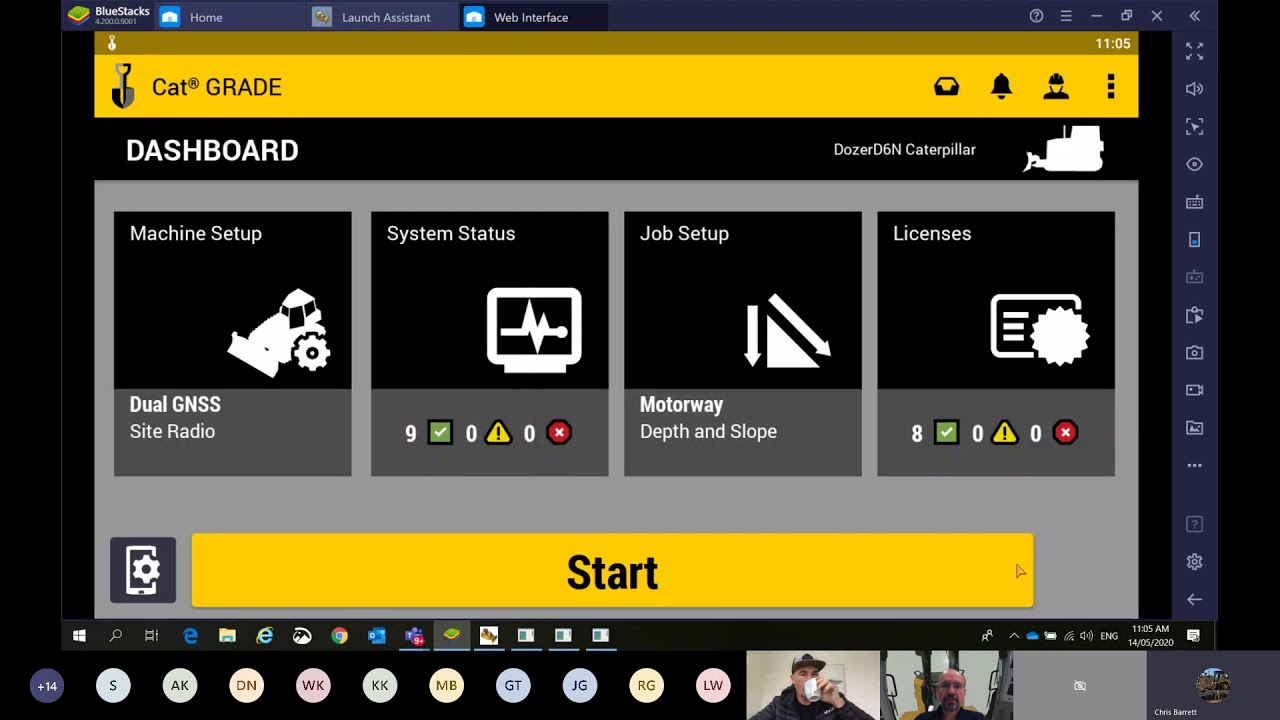Viewport: 1280px width, 720px height.
Task: Open the inbox tray icon in Cat GRADE header
Action: (x=946, y=87)
